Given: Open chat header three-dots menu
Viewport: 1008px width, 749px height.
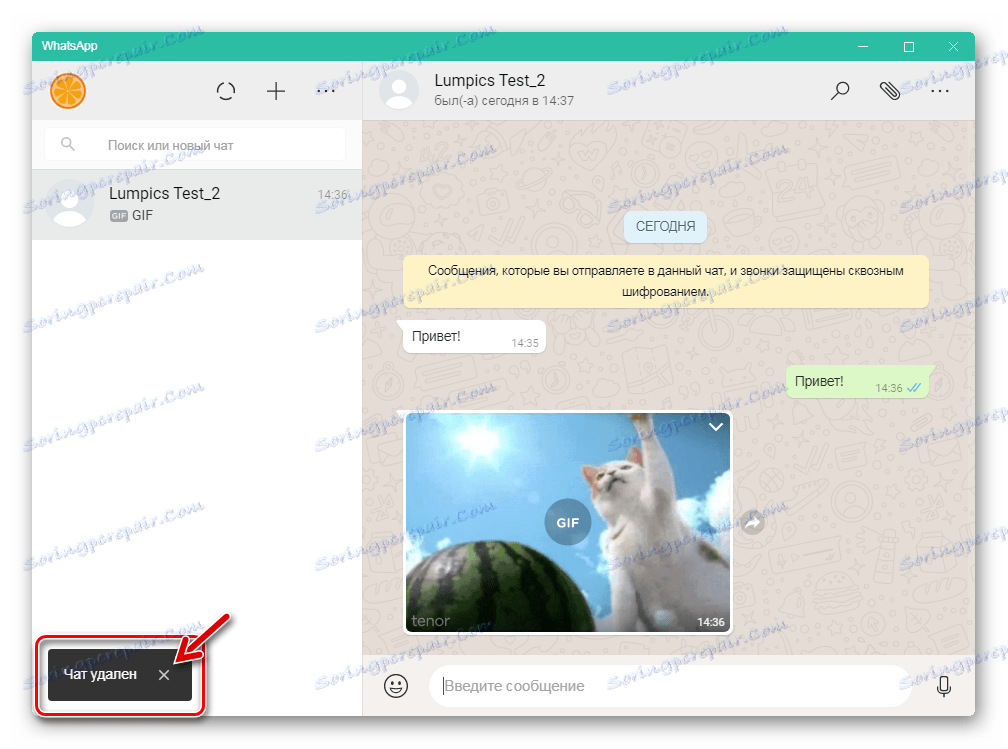Looking at the screenshot, I should coord(940,91).
